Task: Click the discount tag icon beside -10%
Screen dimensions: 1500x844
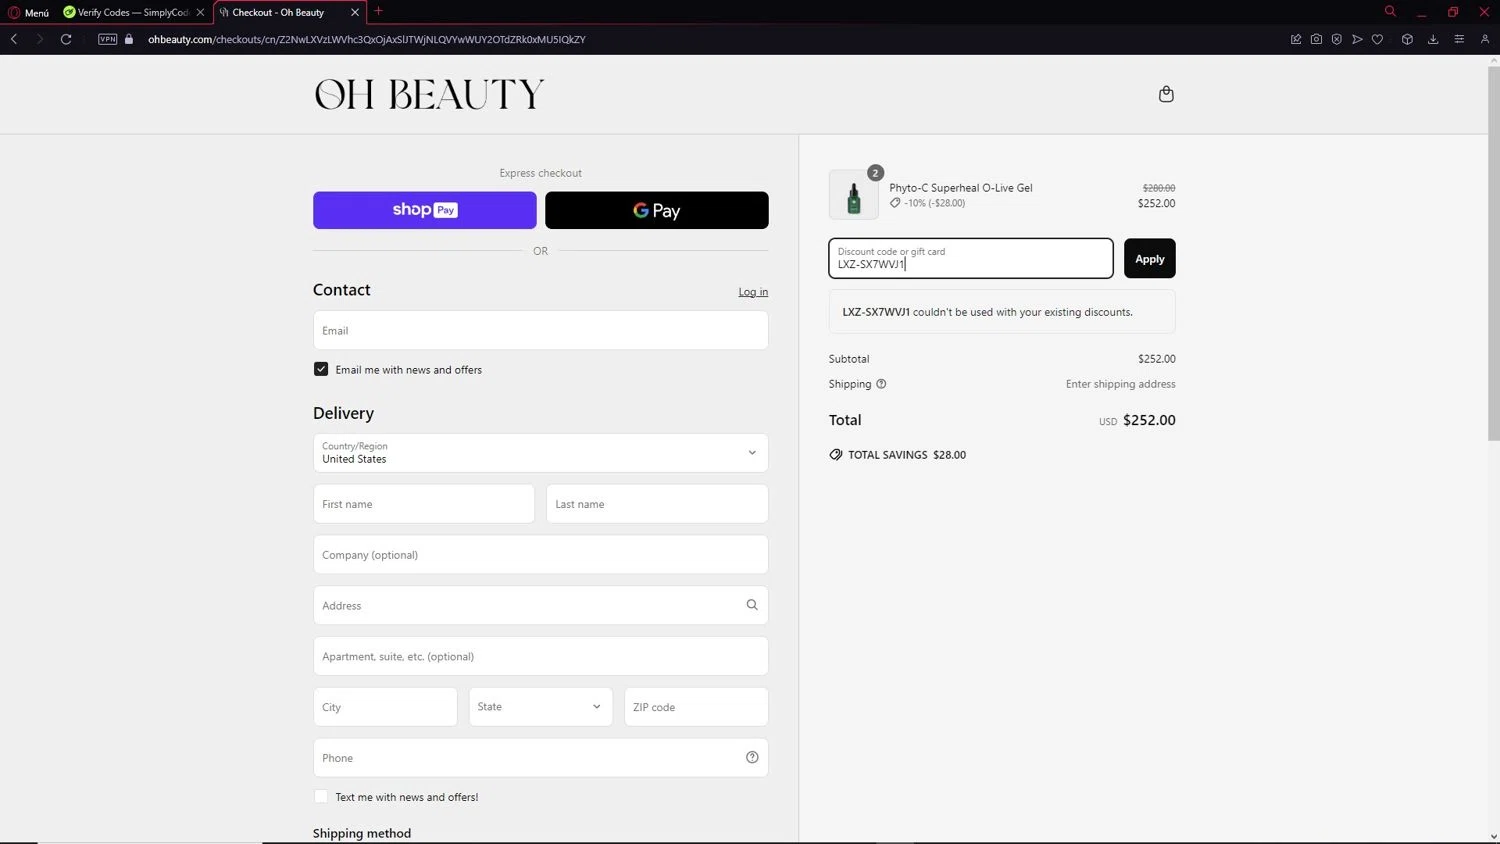Action: [895, 203]
